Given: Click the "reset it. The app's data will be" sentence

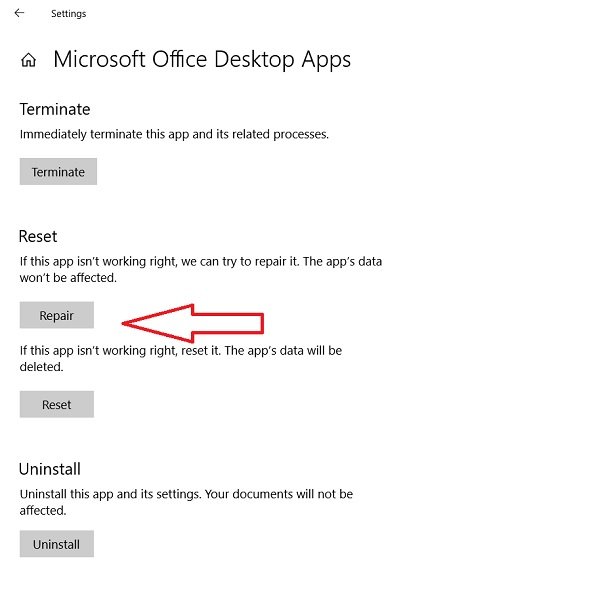Looking at the screenshot, I should 180,351.
